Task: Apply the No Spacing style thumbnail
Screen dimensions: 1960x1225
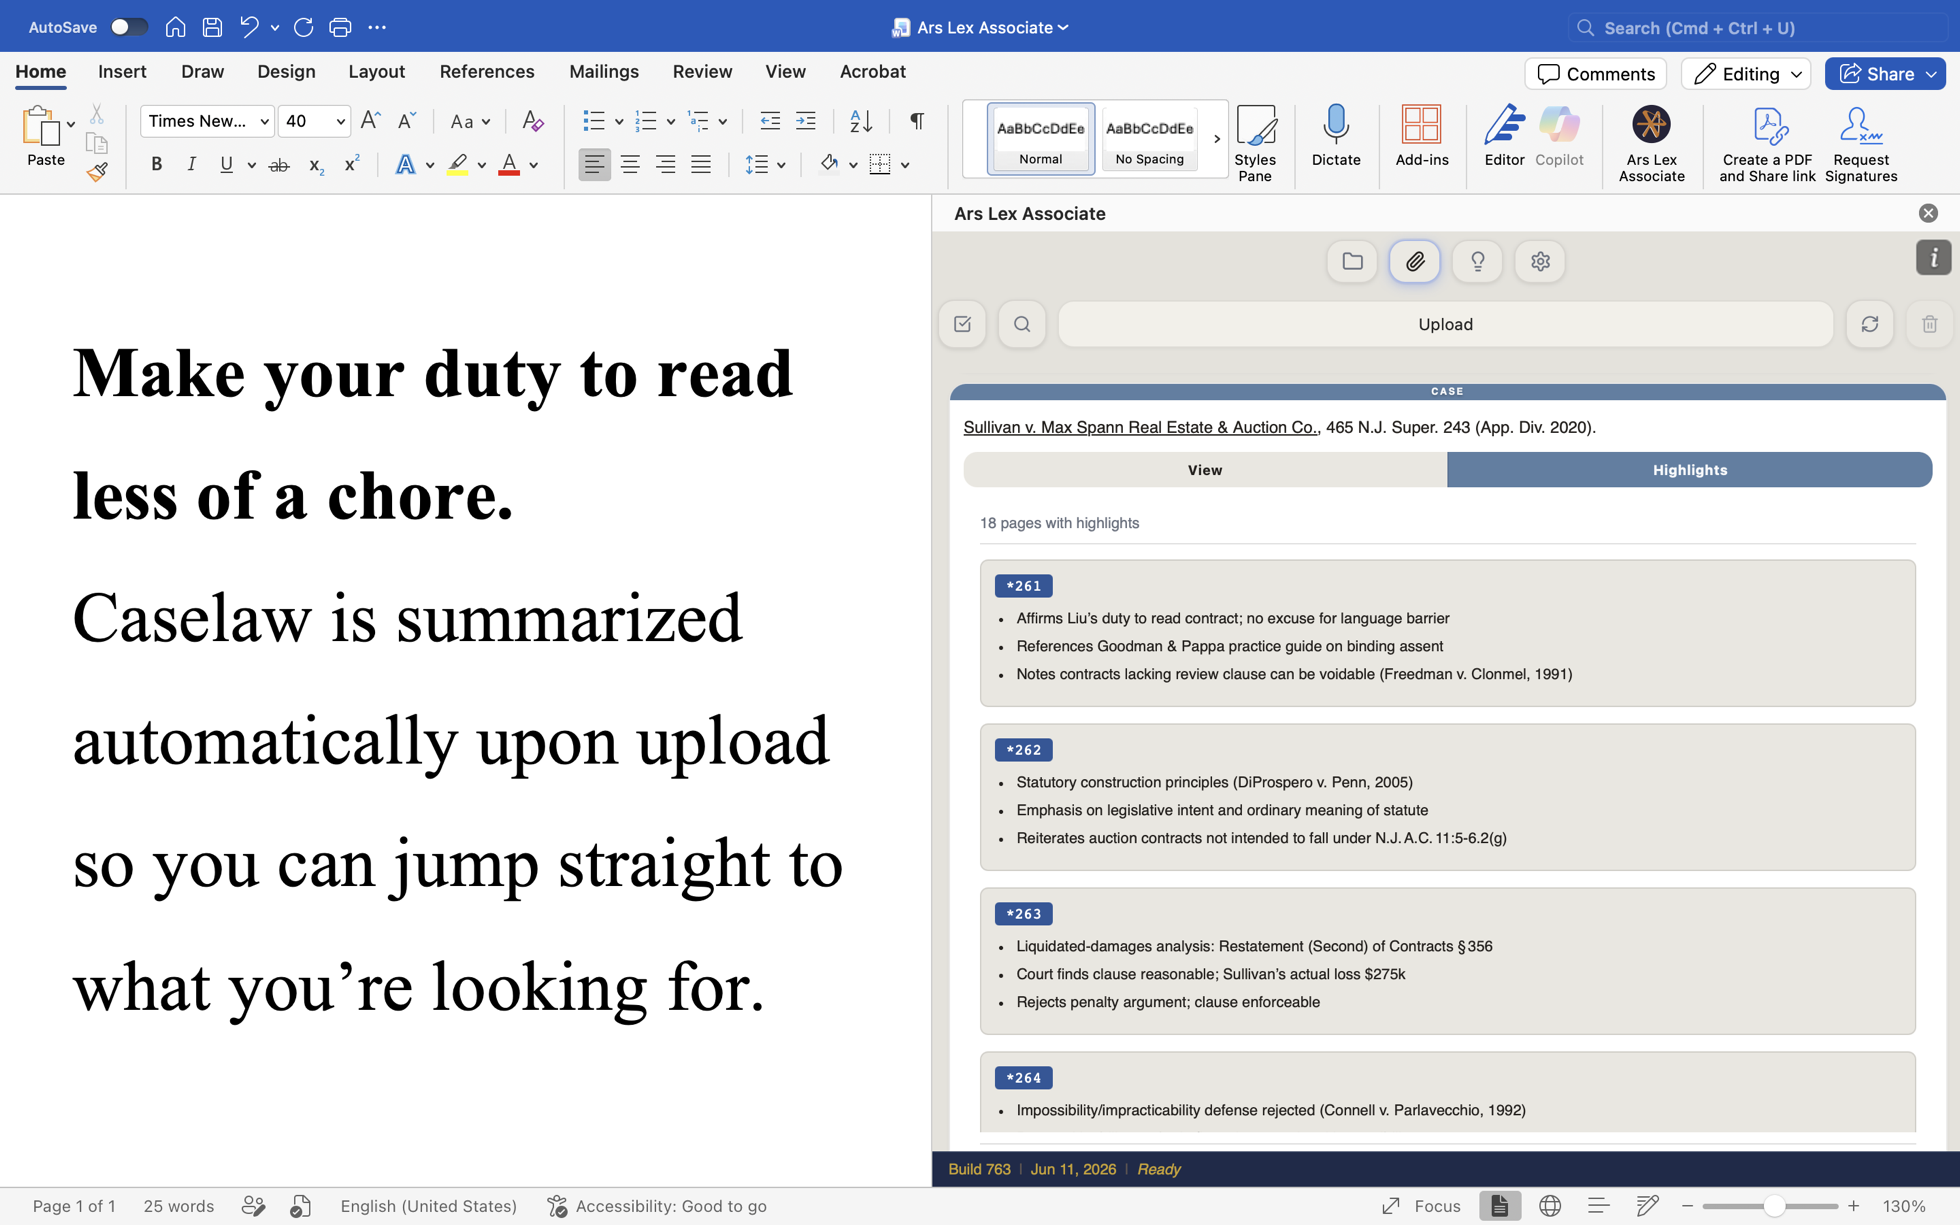Action: [1149, 139]
